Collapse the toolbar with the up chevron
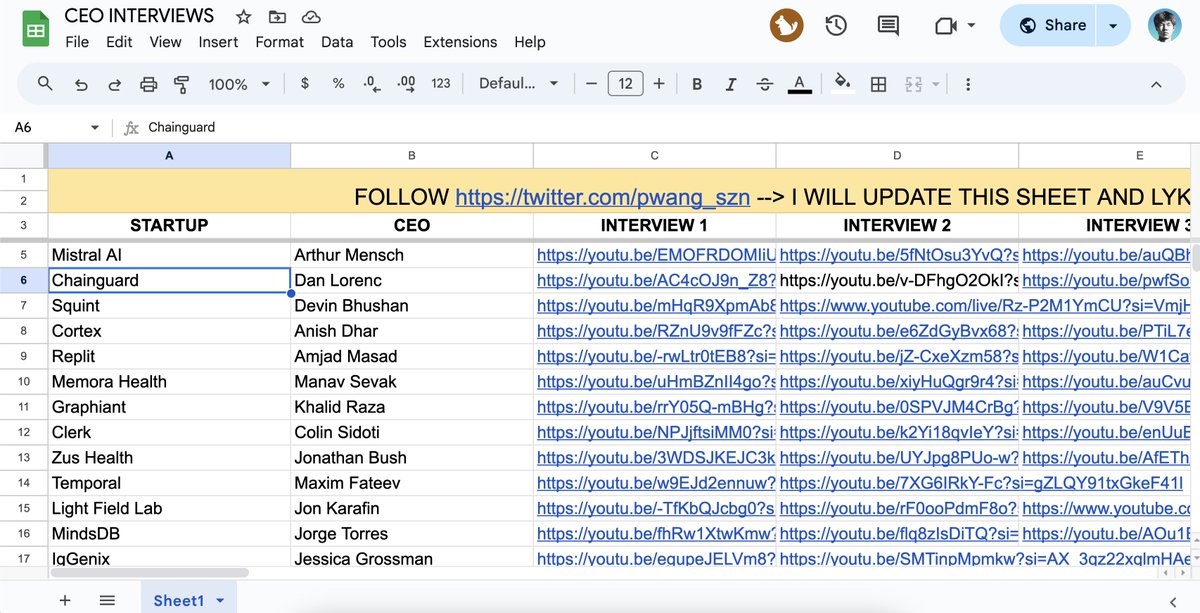This screenshot has width=1200, height=613. click(1157, 84)
